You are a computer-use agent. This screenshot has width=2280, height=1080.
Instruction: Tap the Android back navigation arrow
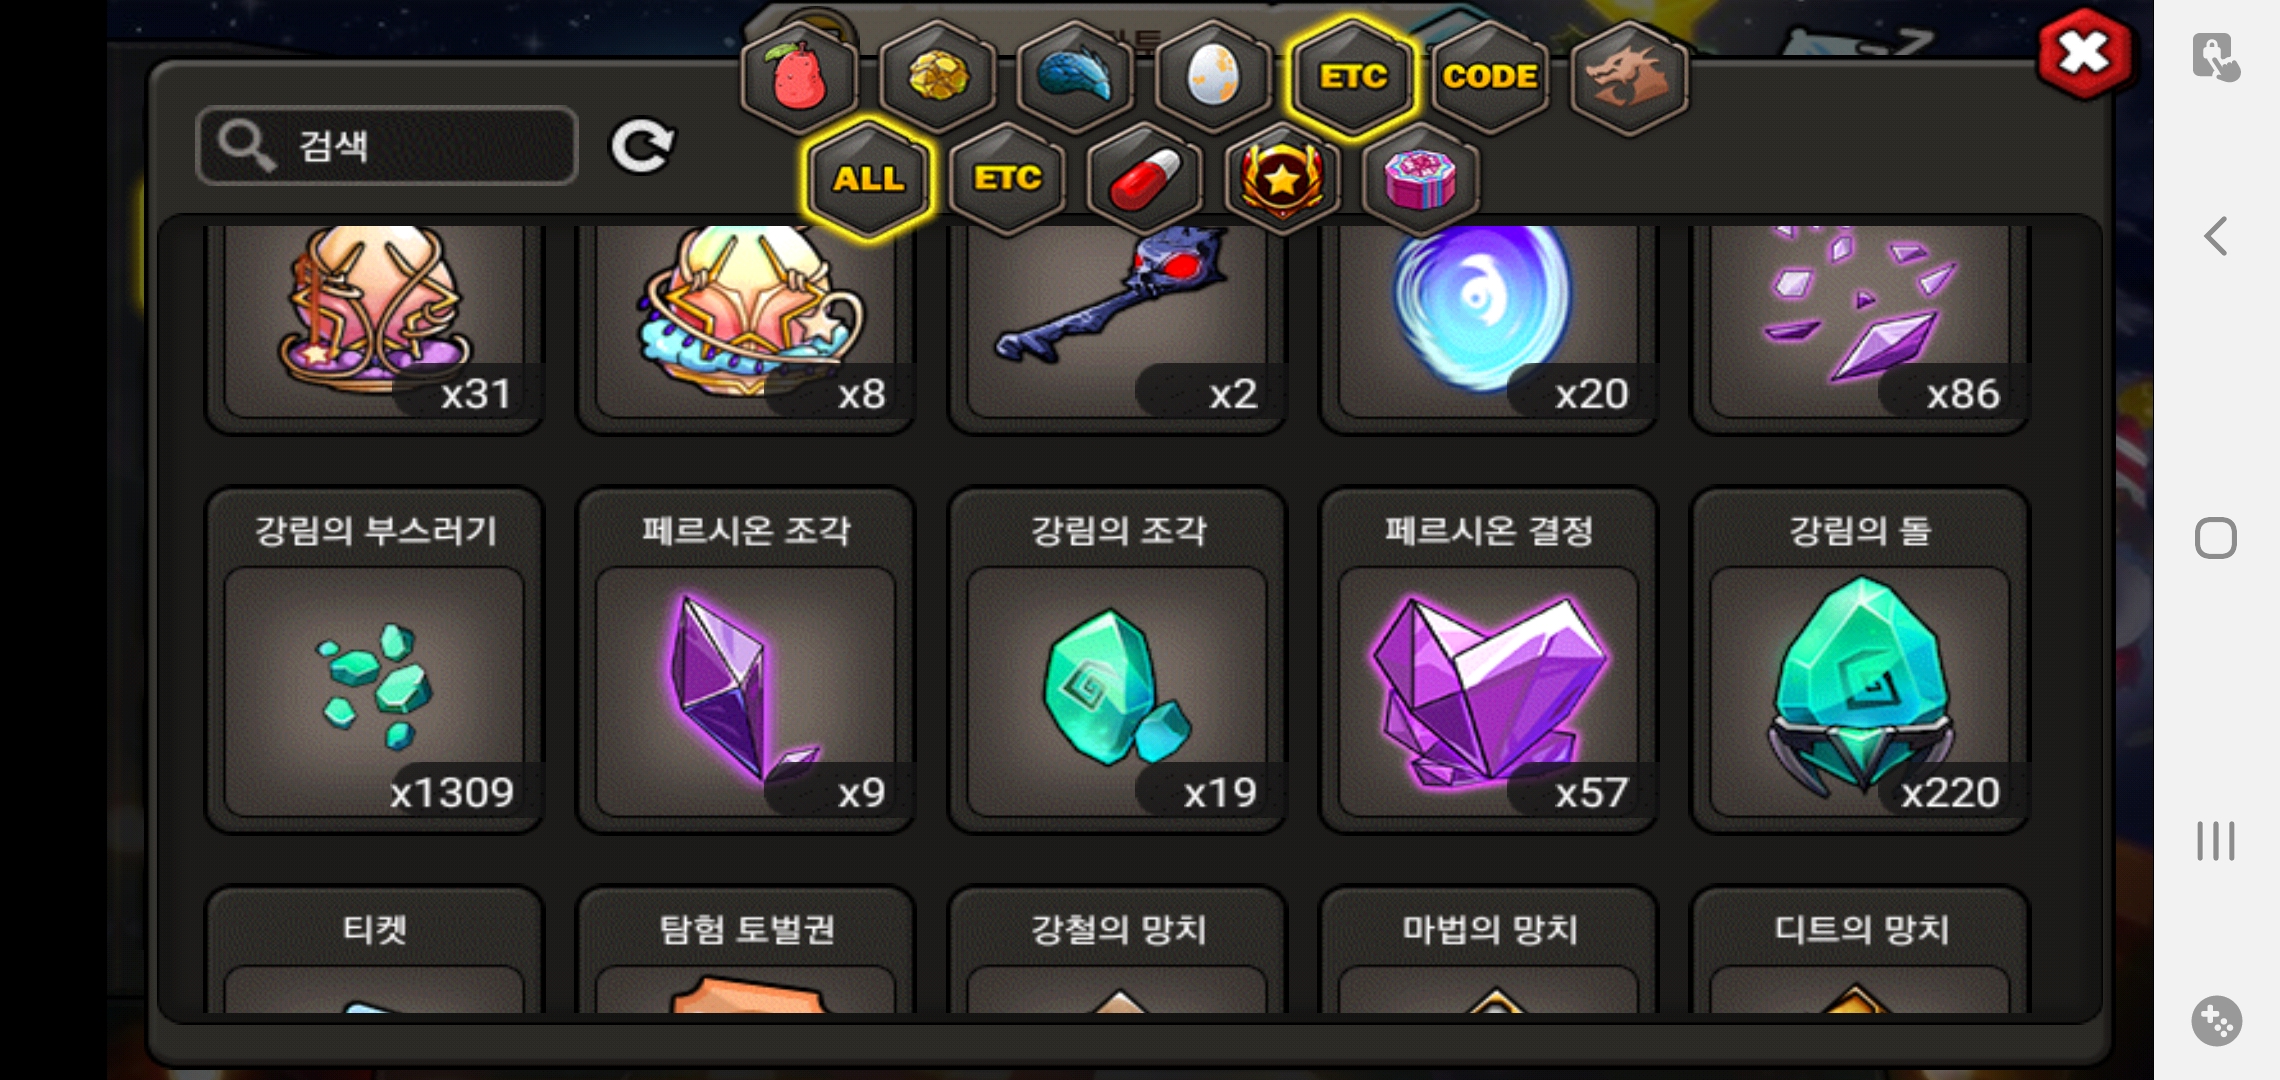click(2216, 237)
